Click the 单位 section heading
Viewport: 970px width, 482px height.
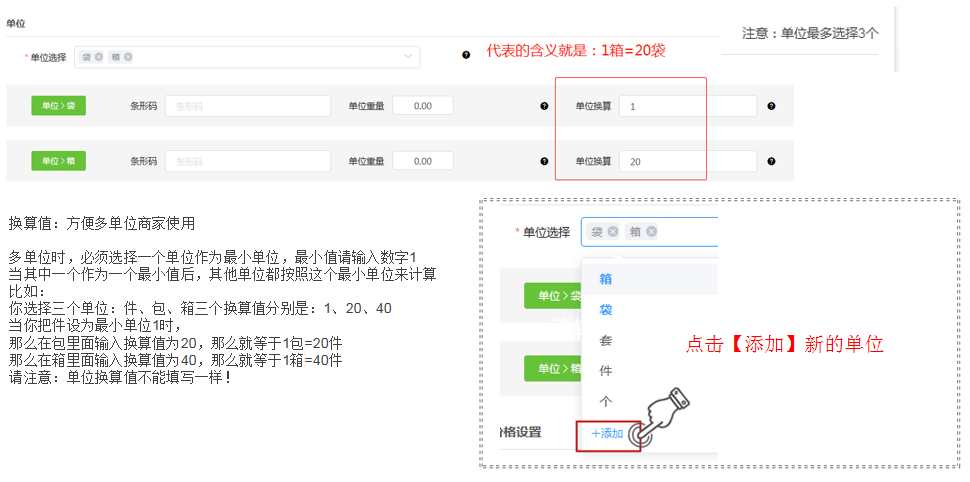coord(15,24)
